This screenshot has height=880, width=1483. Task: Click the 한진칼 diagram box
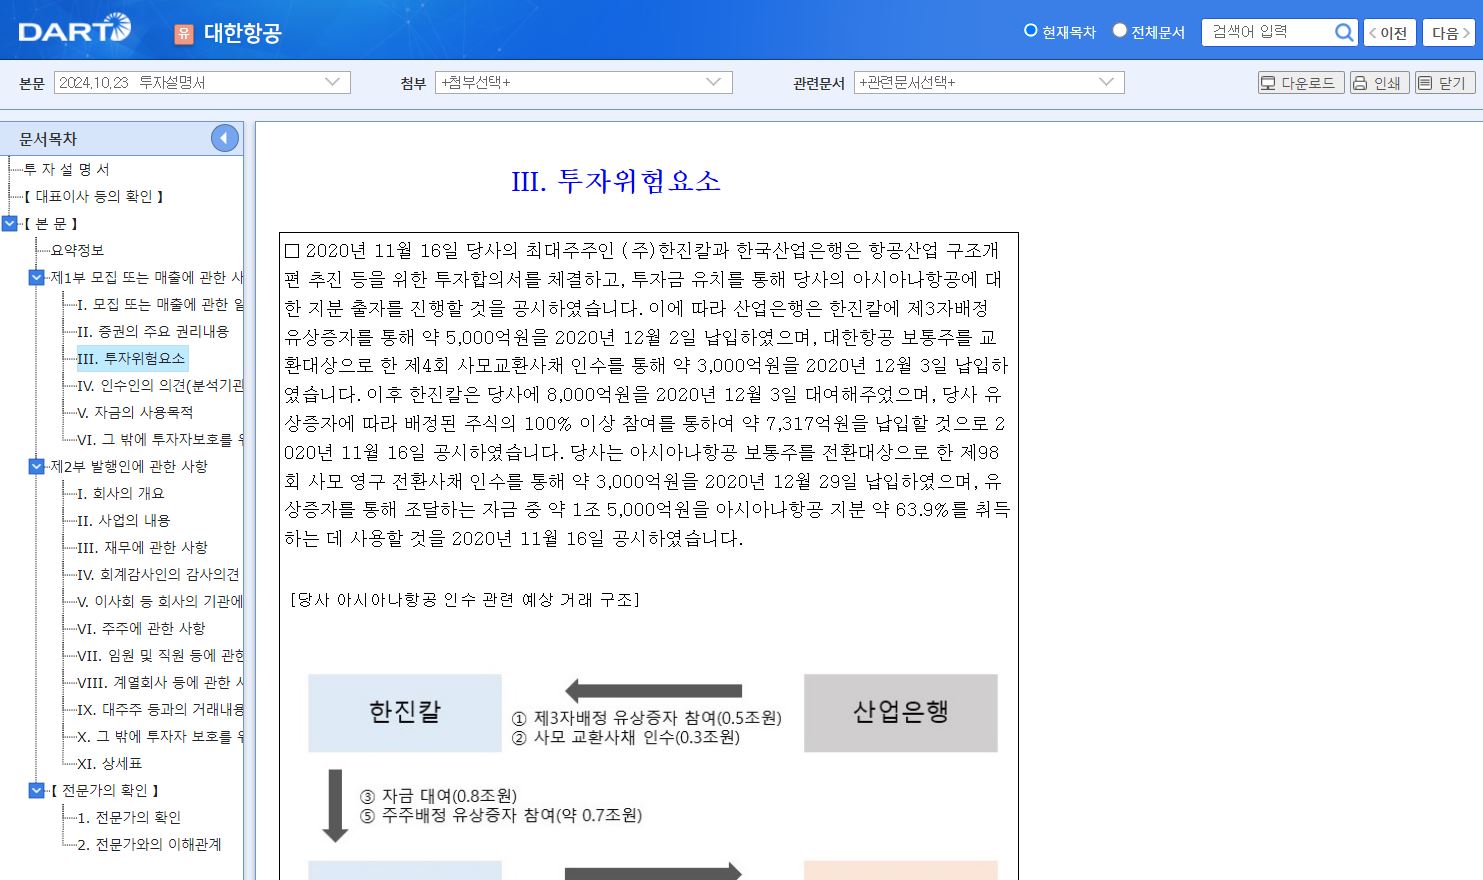(405, 712)
